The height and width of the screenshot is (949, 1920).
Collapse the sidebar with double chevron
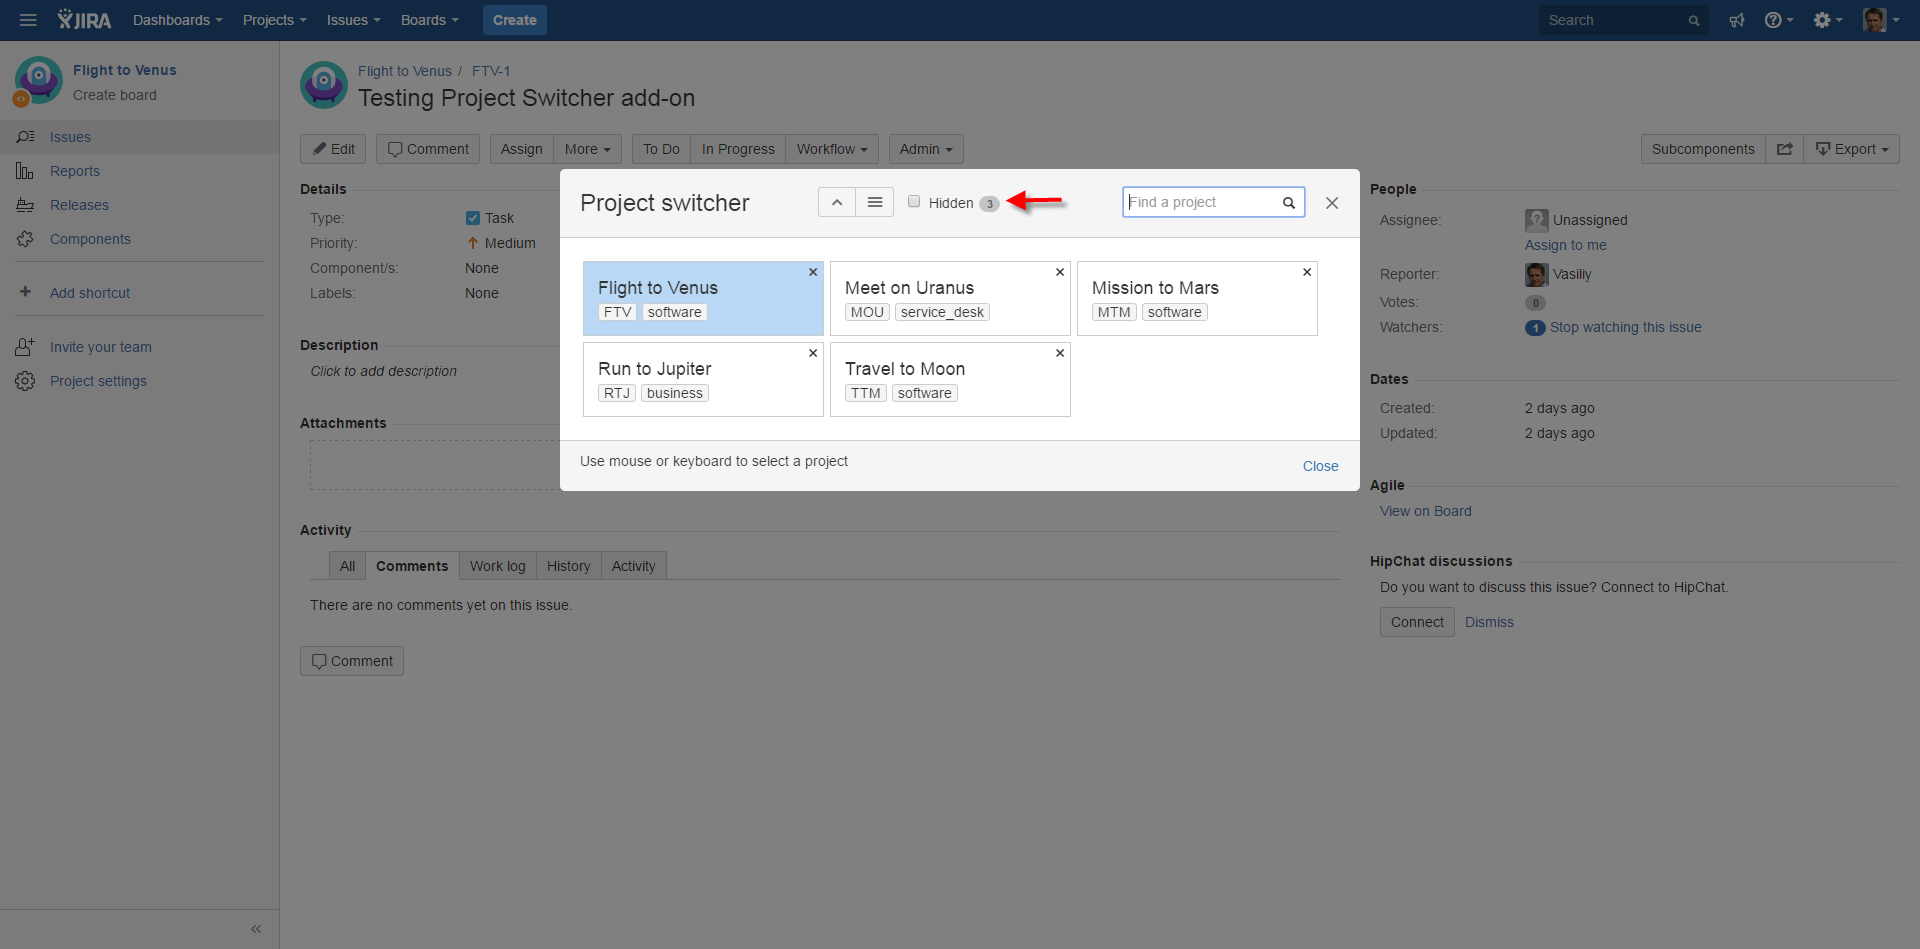[256, 929]
